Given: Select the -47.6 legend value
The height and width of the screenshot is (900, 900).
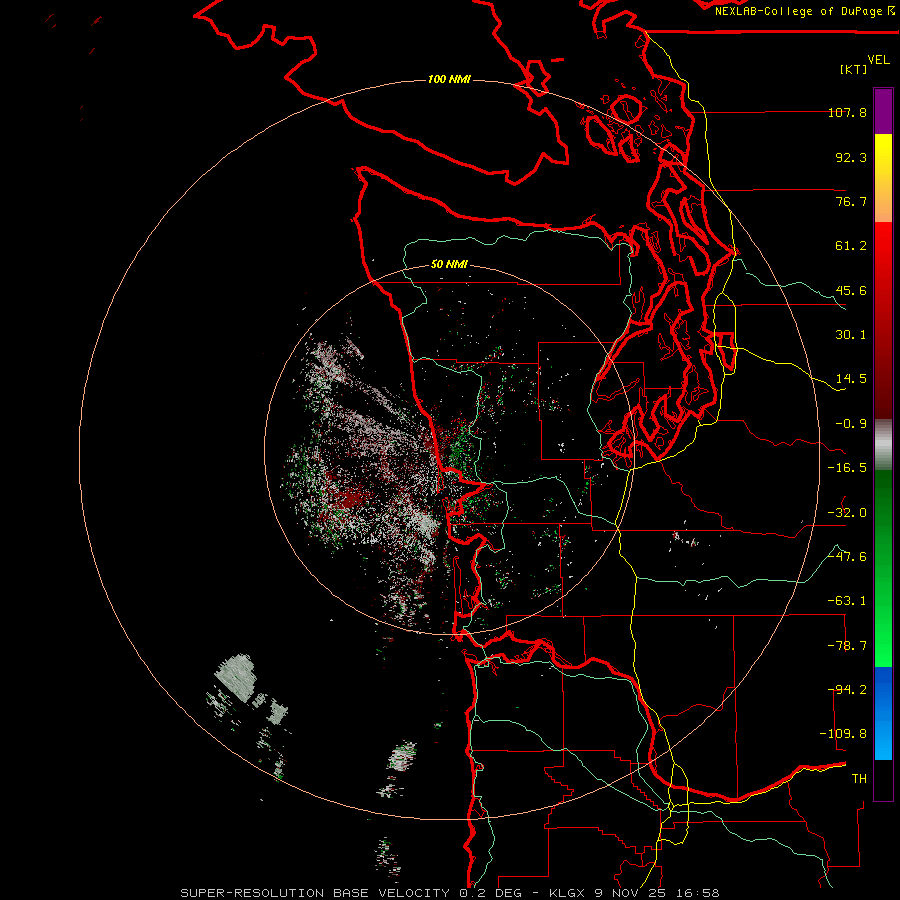Looking at the screenshot, I should [847, 557].
